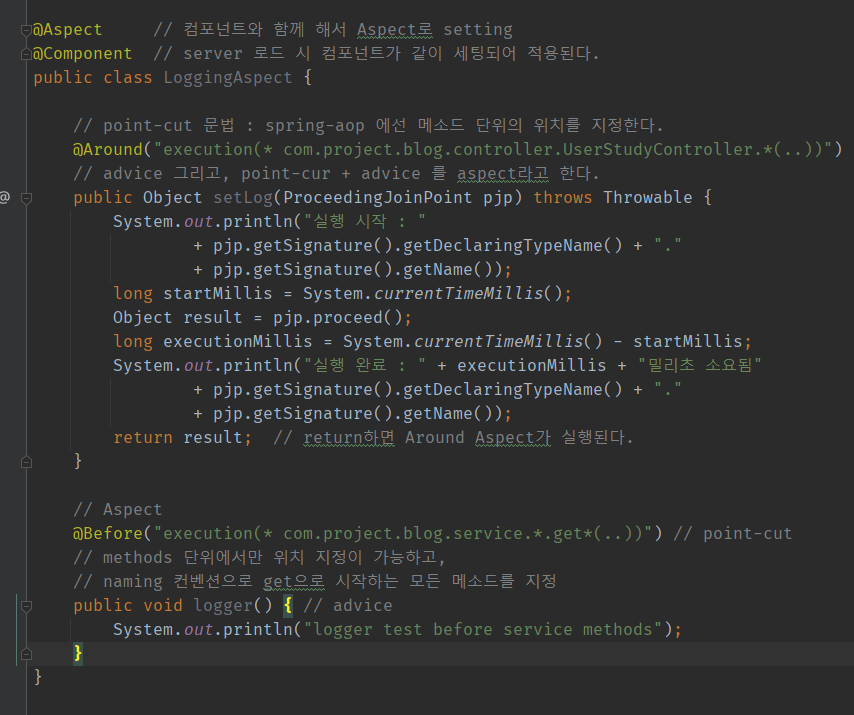Viewport: 854px width, 715px height.
Task: Place cursor on the LoggingAspect class name
Action: (228, 77)
